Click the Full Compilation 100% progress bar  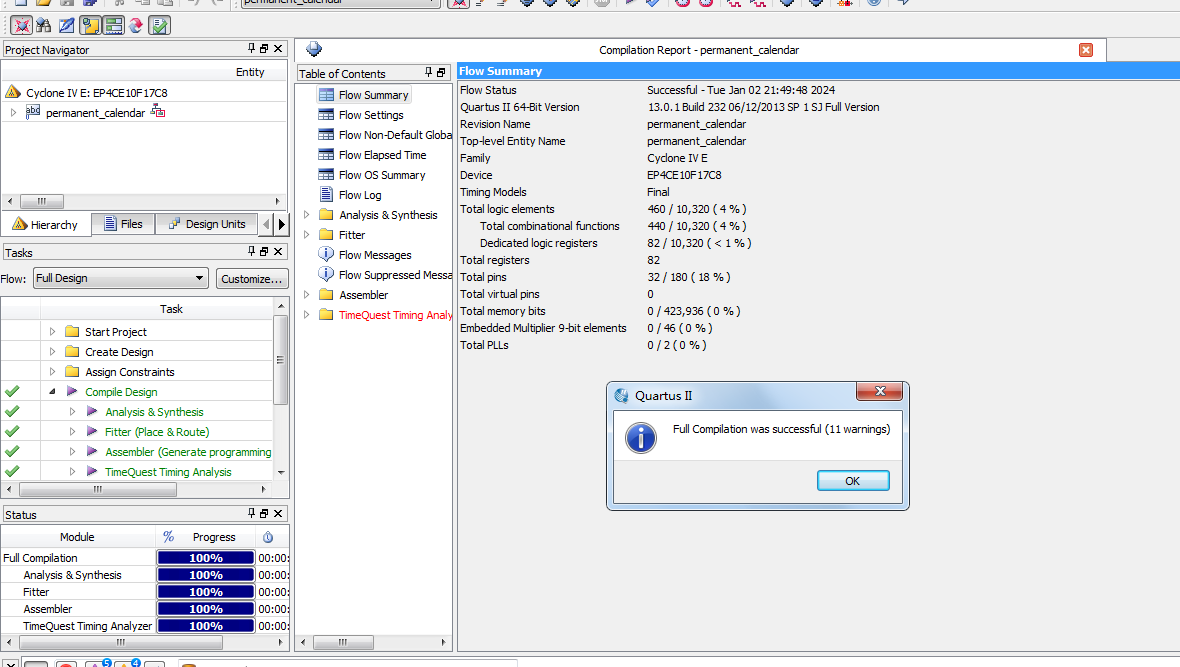point(205,558)
